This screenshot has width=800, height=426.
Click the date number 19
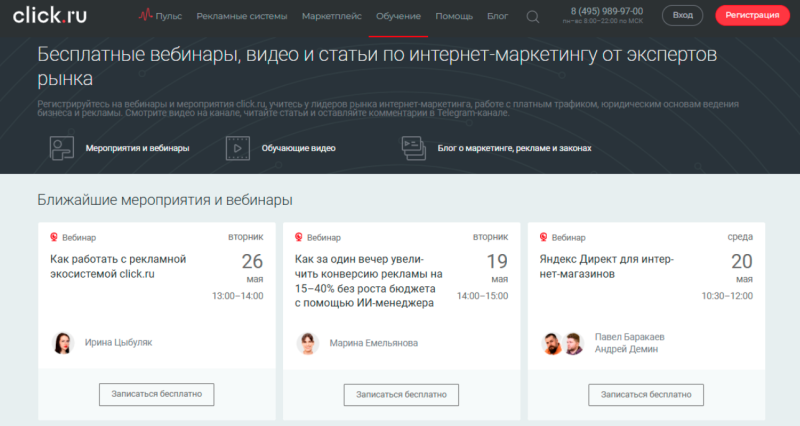tap(497, 262)
